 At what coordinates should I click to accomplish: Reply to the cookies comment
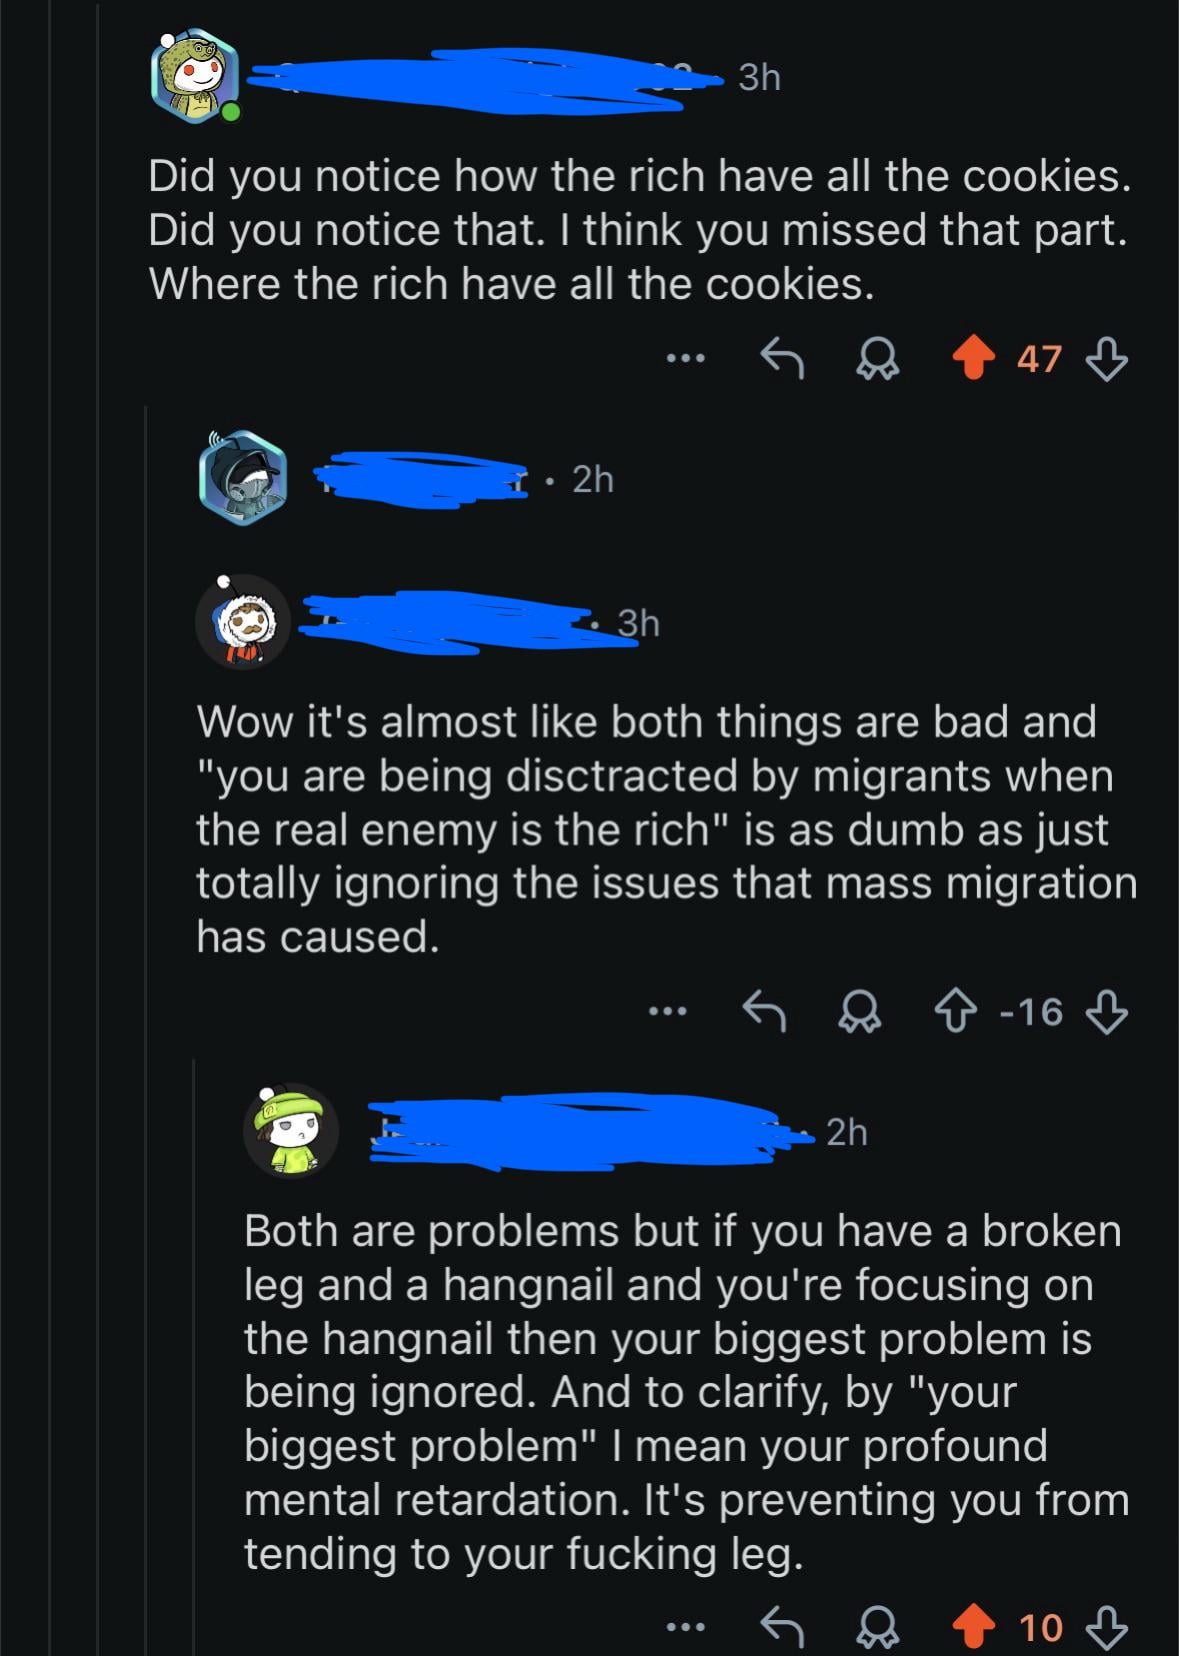click(783, 359)
